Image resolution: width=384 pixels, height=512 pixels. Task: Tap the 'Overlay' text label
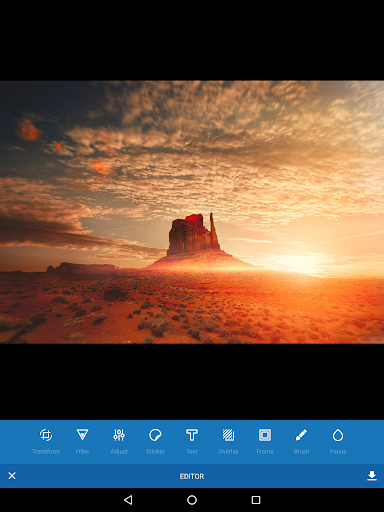(228, 451)
